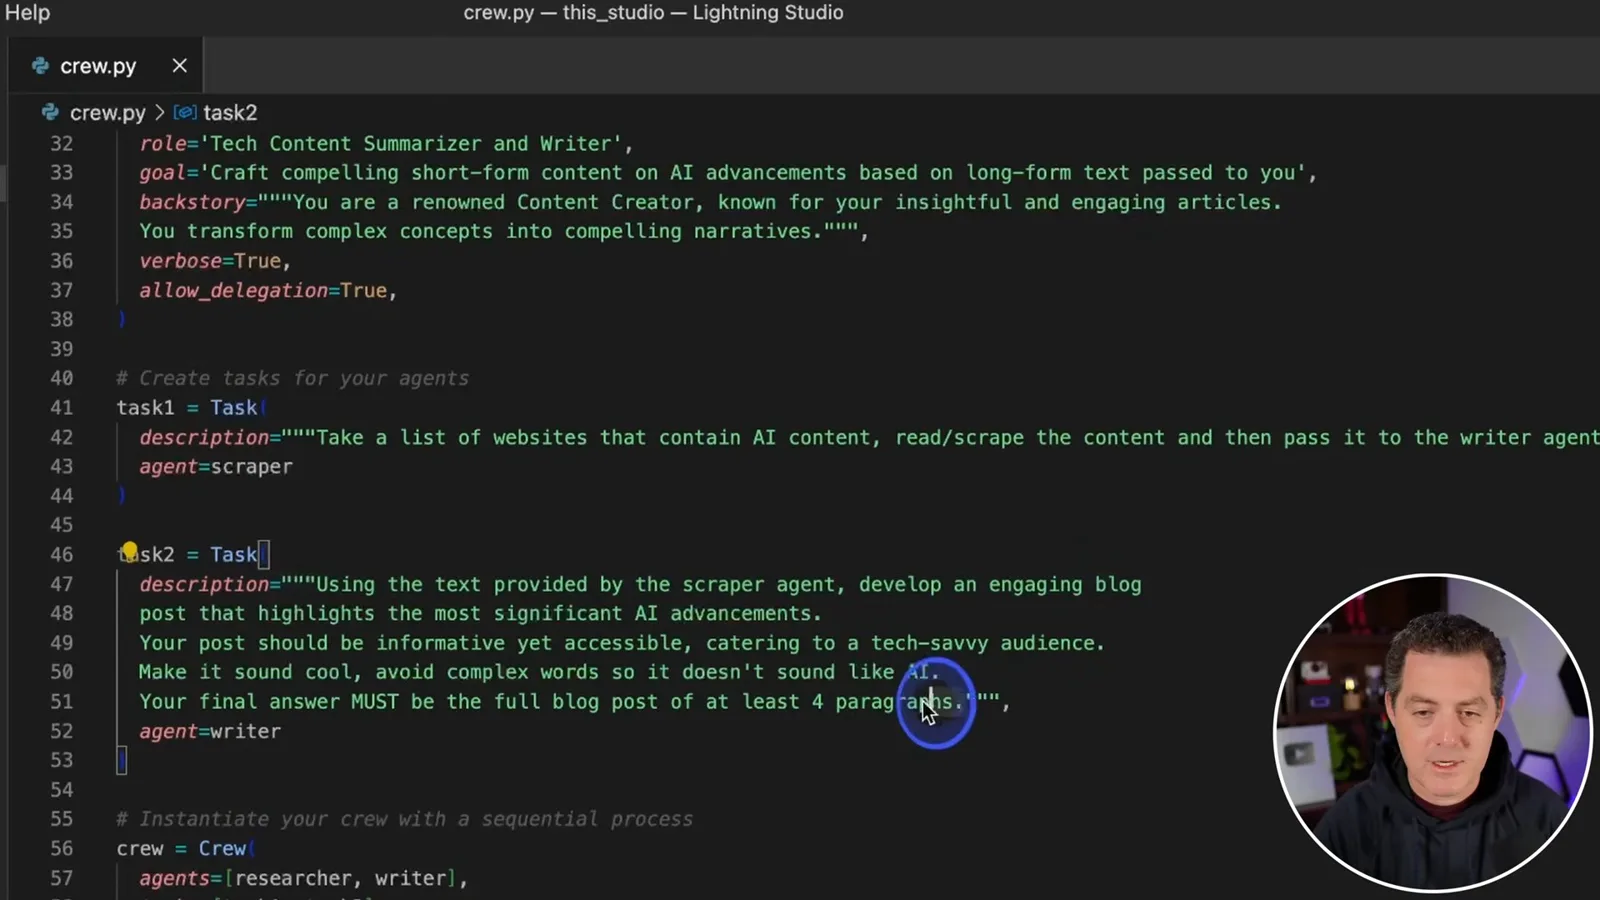This screenshot has width=1600, height=900.
Task: Click the comment "# Instantiate your crew with a sequential process"
Action: (404, 820)
